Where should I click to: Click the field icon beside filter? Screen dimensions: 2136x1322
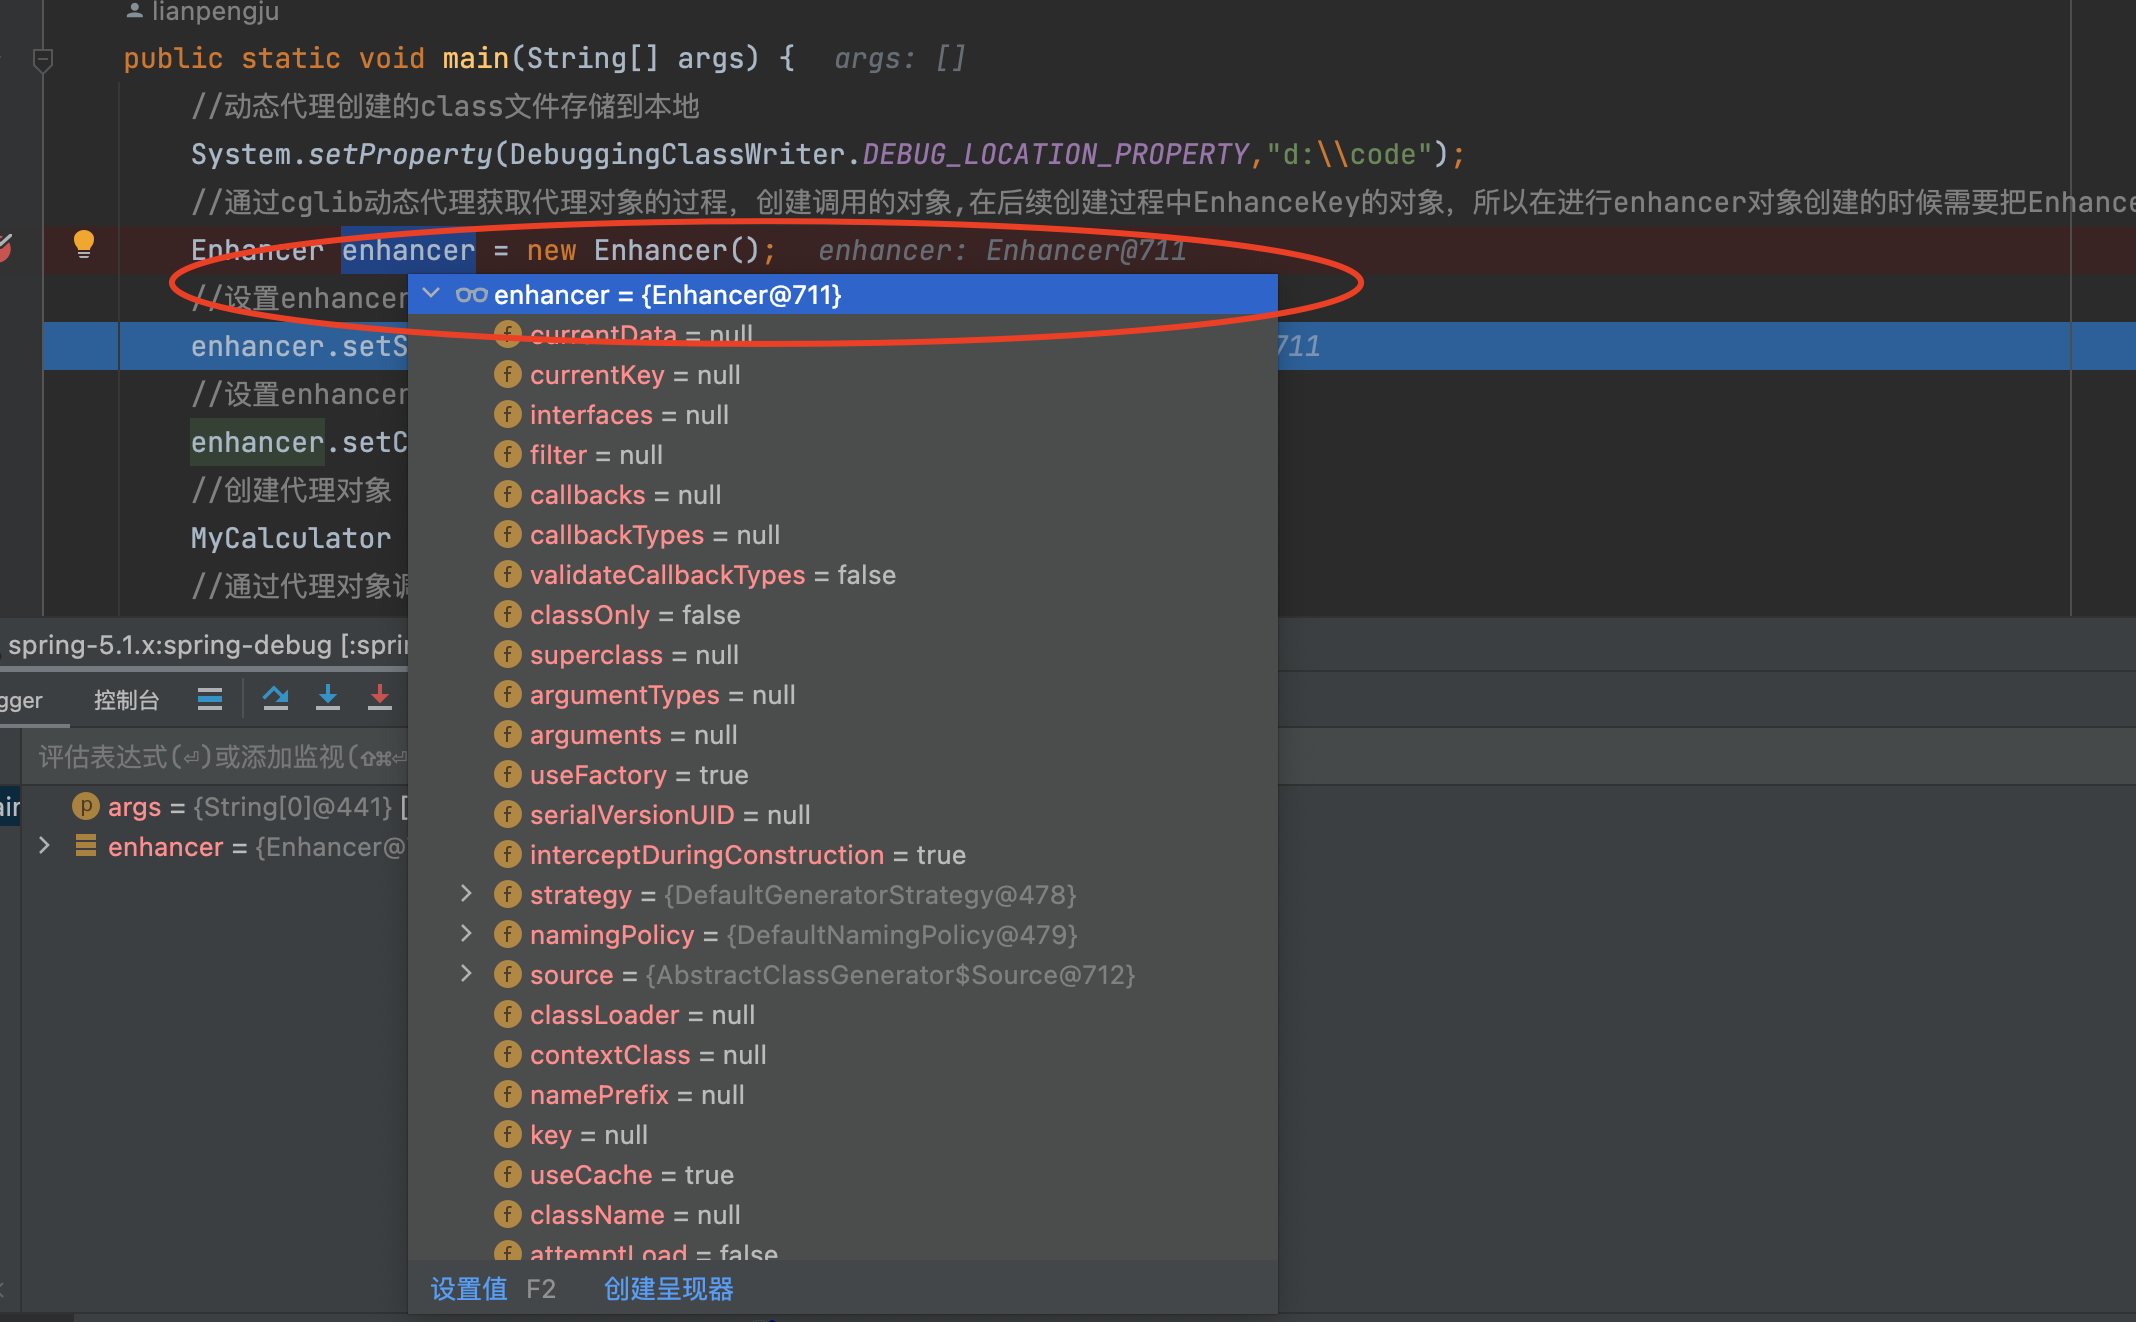[x=508, y=455]
